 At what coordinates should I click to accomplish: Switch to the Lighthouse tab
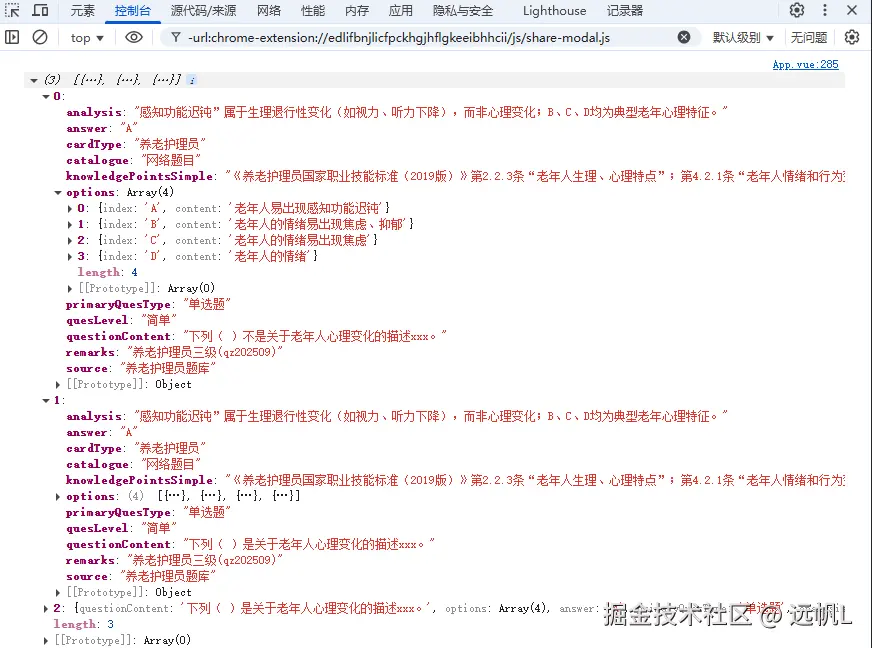click(554, 11)
